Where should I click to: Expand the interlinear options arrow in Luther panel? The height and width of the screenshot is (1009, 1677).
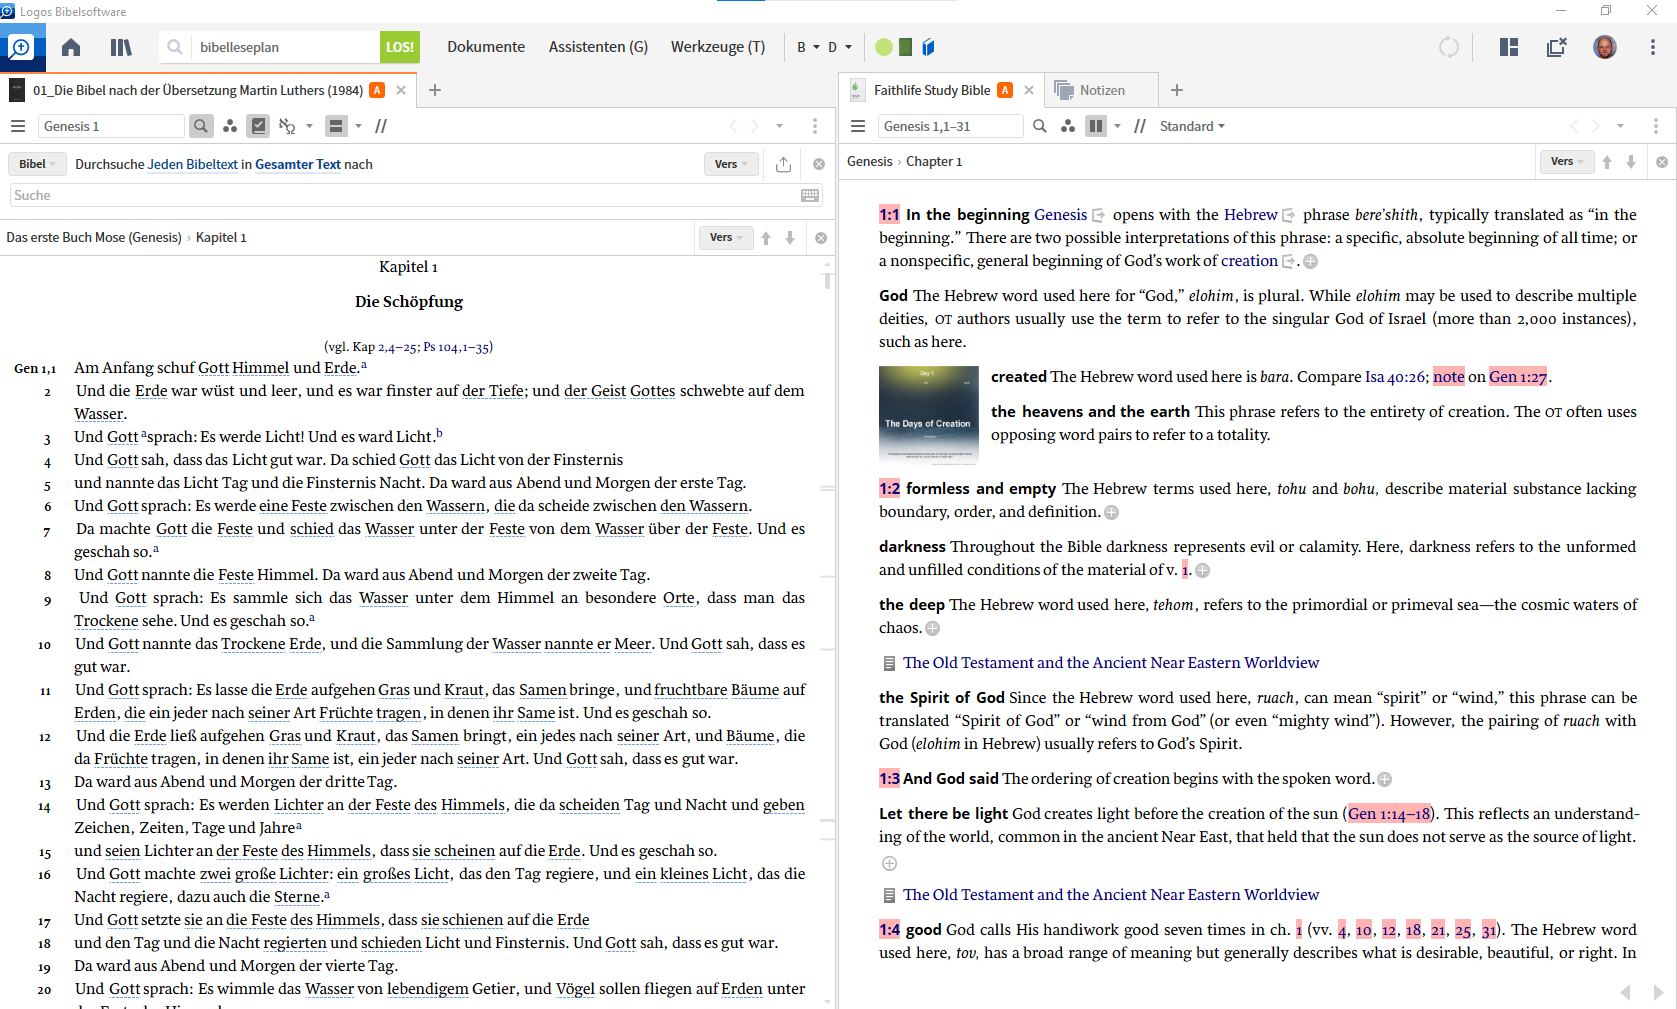tap(310, 126)
